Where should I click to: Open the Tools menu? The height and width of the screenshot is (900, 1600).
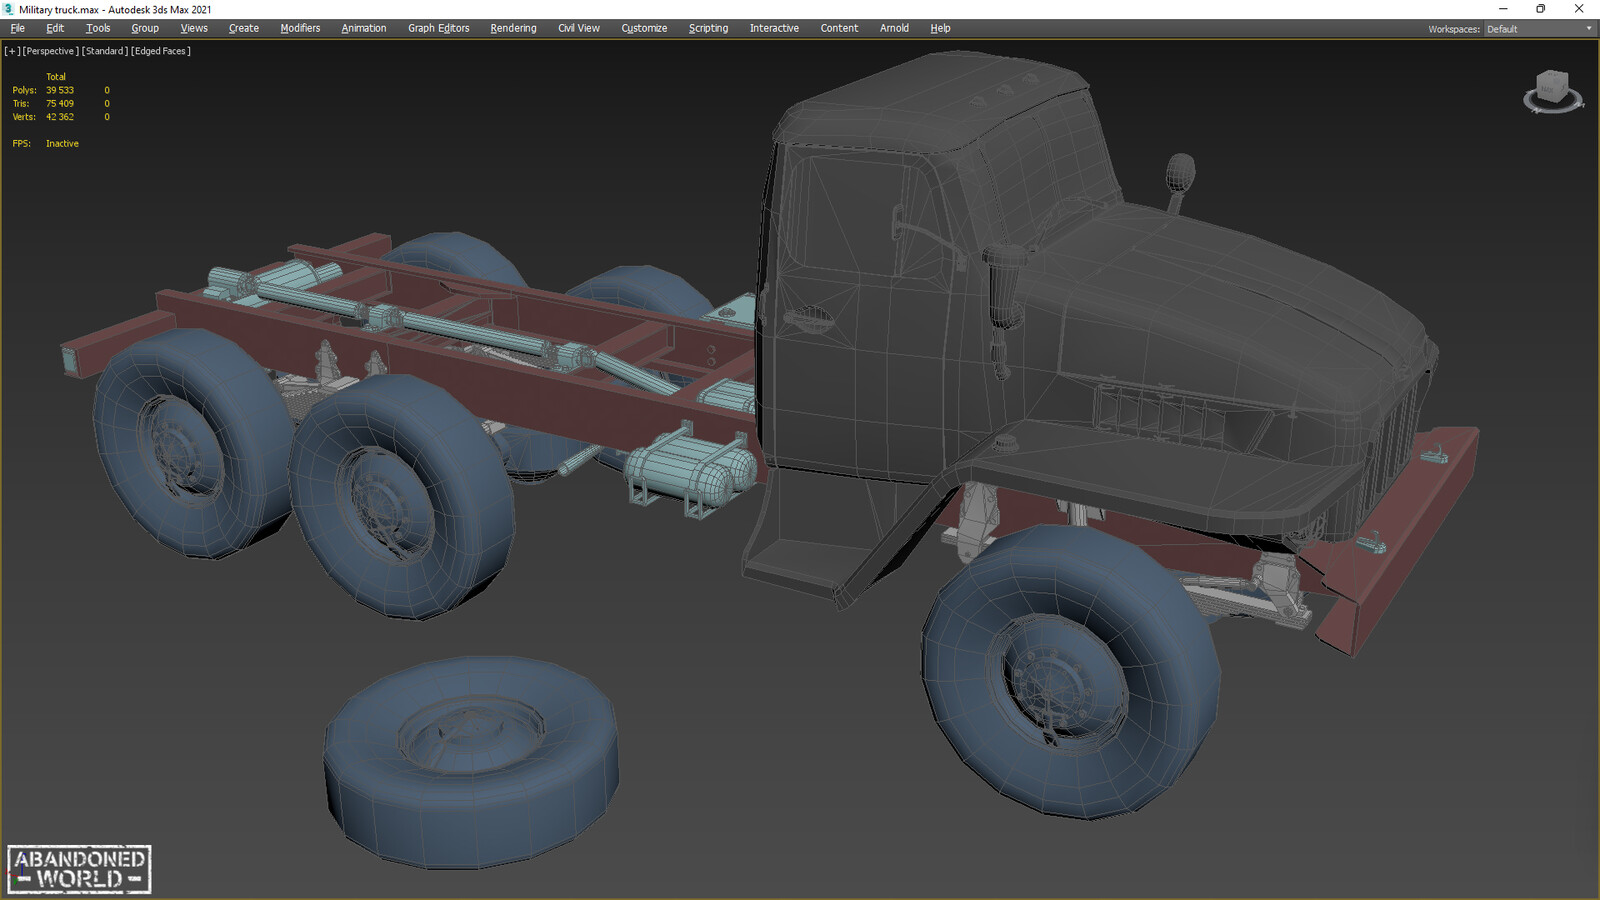coord(98,28)
